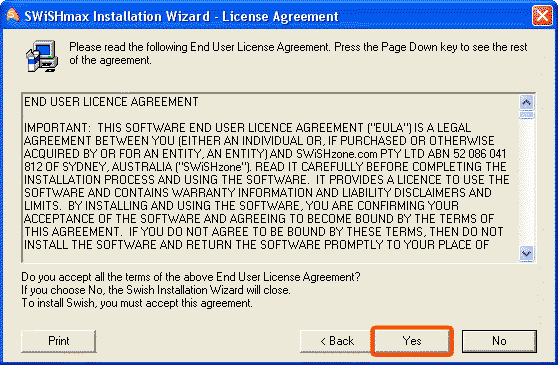Click the 'If you choose No' line
This screenshot has height=365, width=558.
tap(156, 290)
